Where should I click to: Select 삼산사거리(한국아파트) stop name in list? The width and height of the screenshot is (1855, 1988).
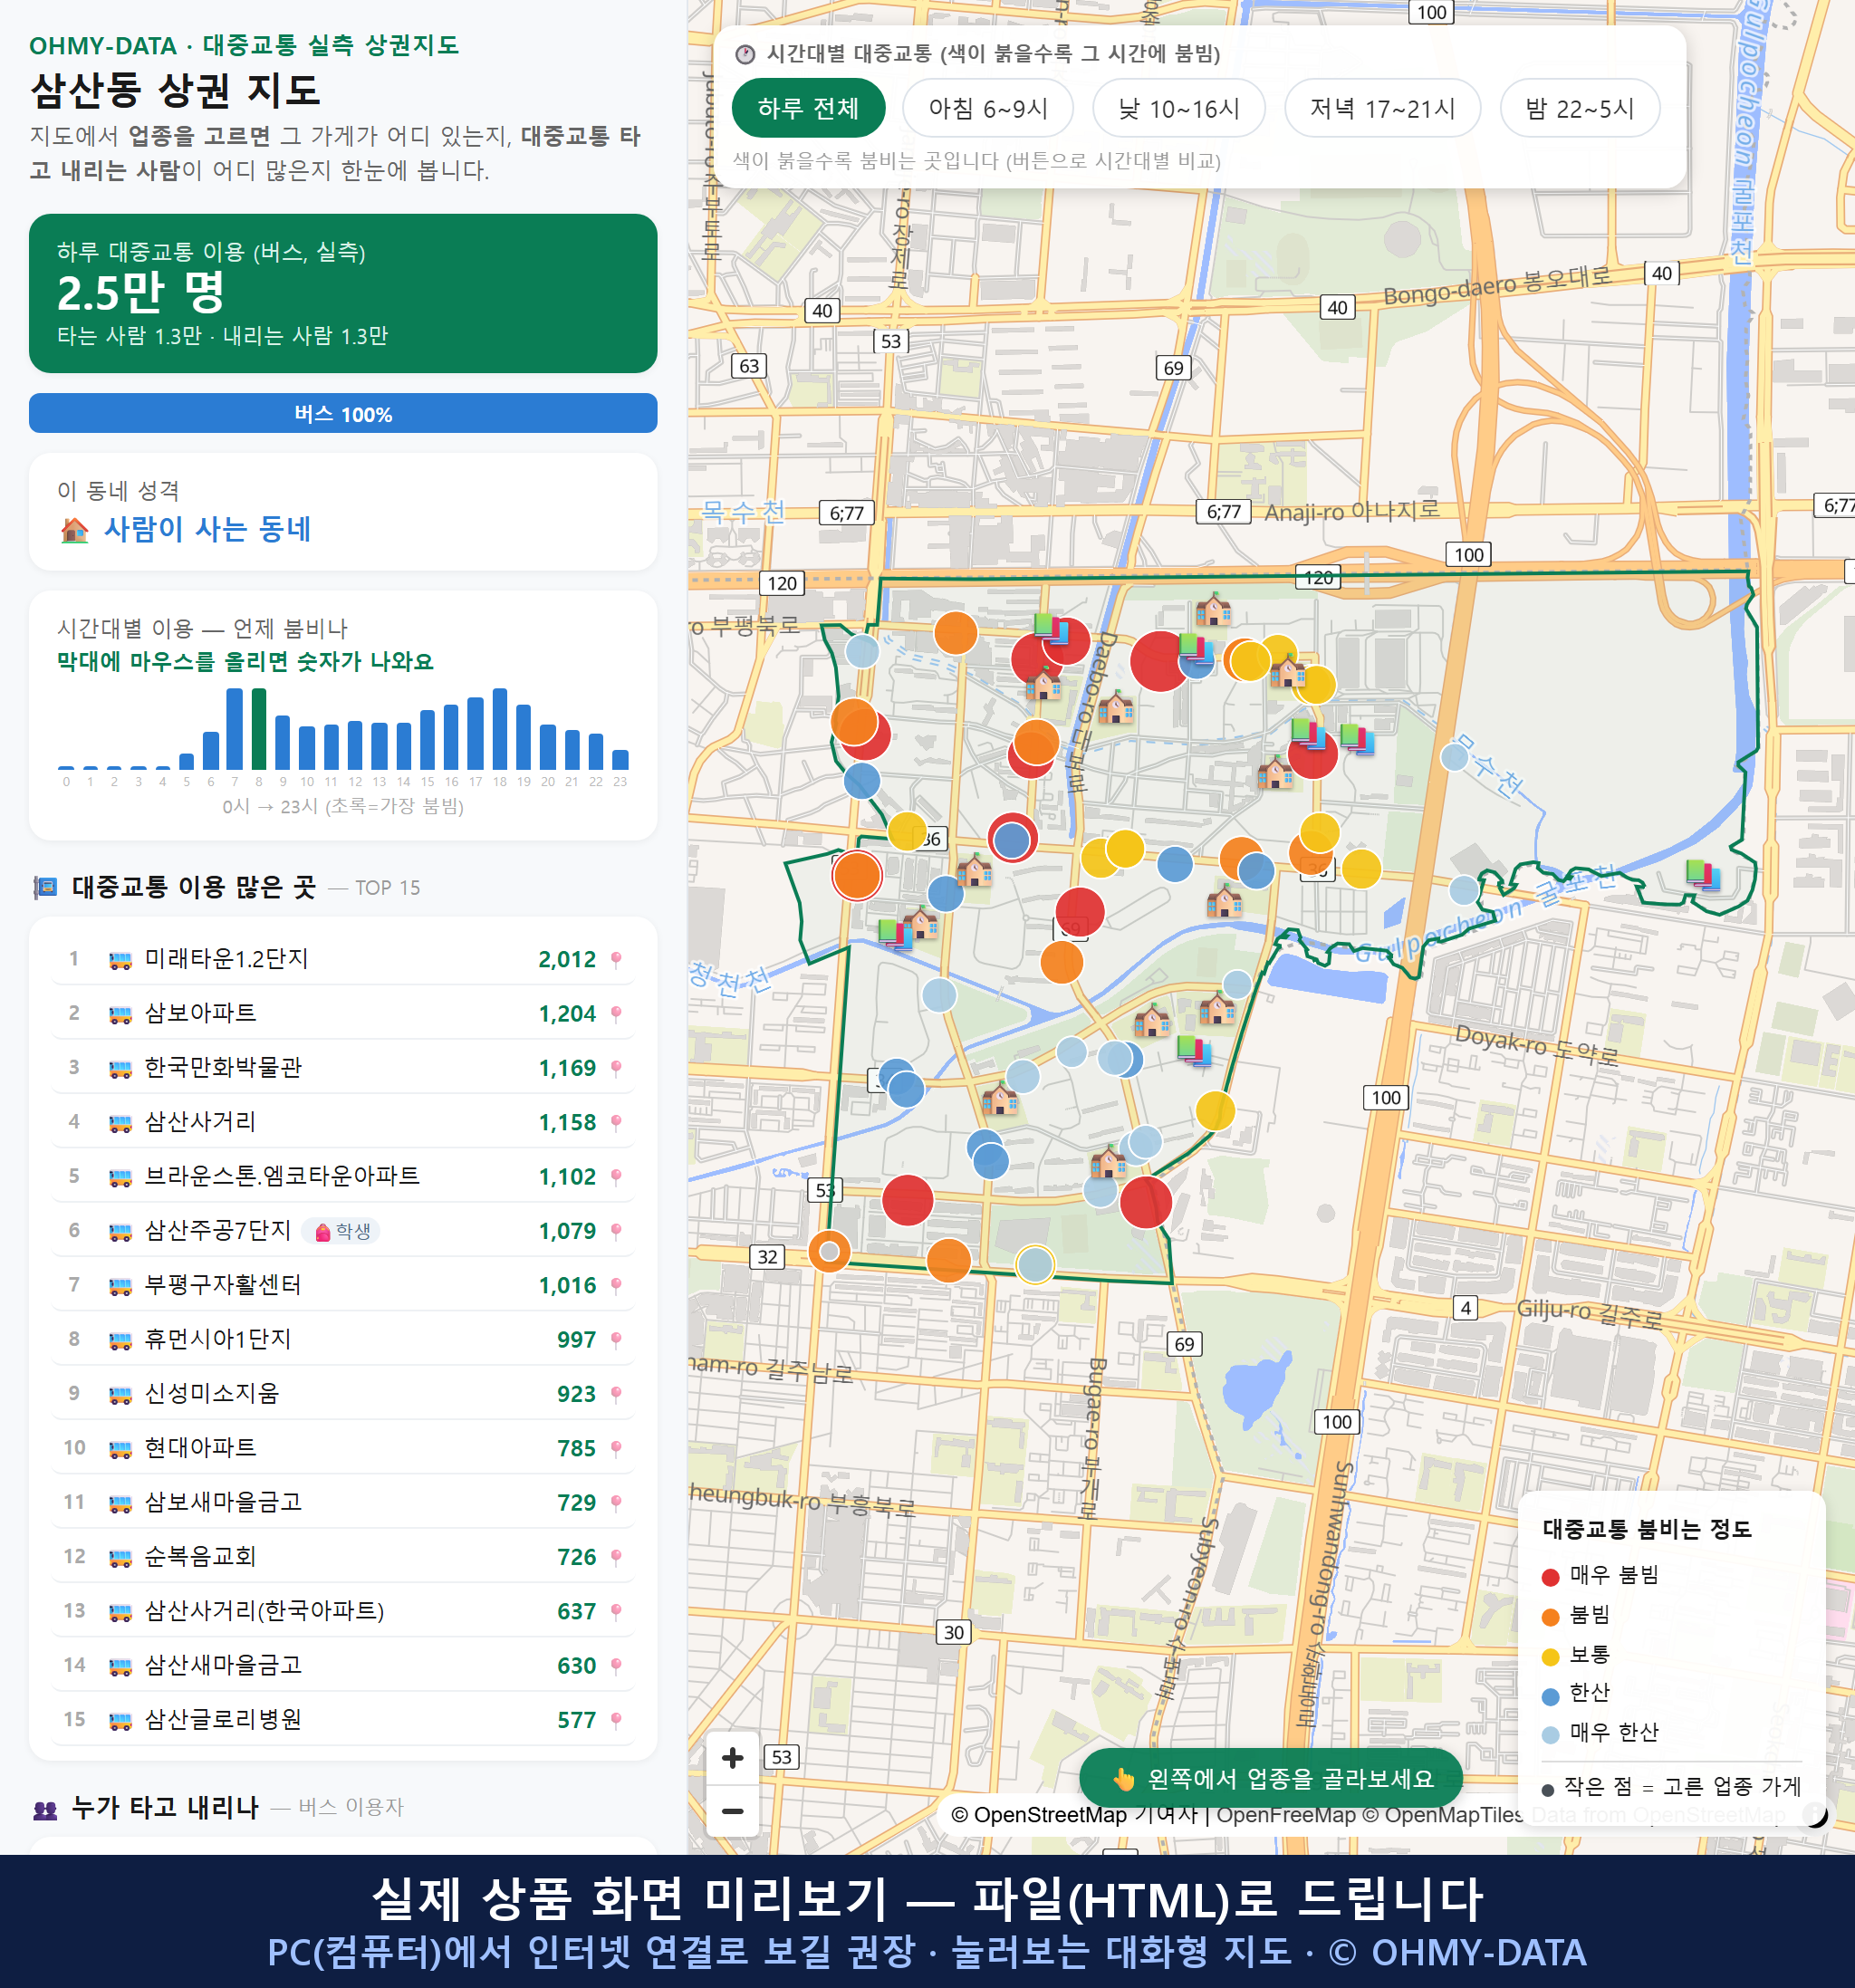pos(264,1611)
